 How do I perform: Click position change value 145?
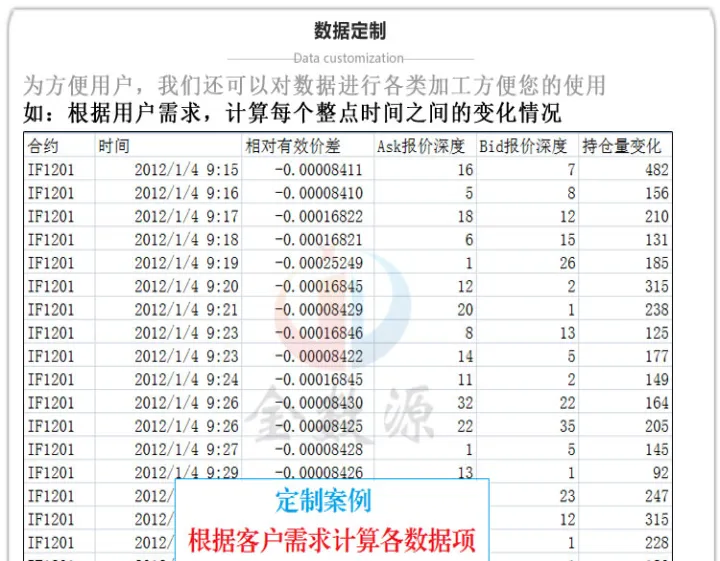(657, 449)
